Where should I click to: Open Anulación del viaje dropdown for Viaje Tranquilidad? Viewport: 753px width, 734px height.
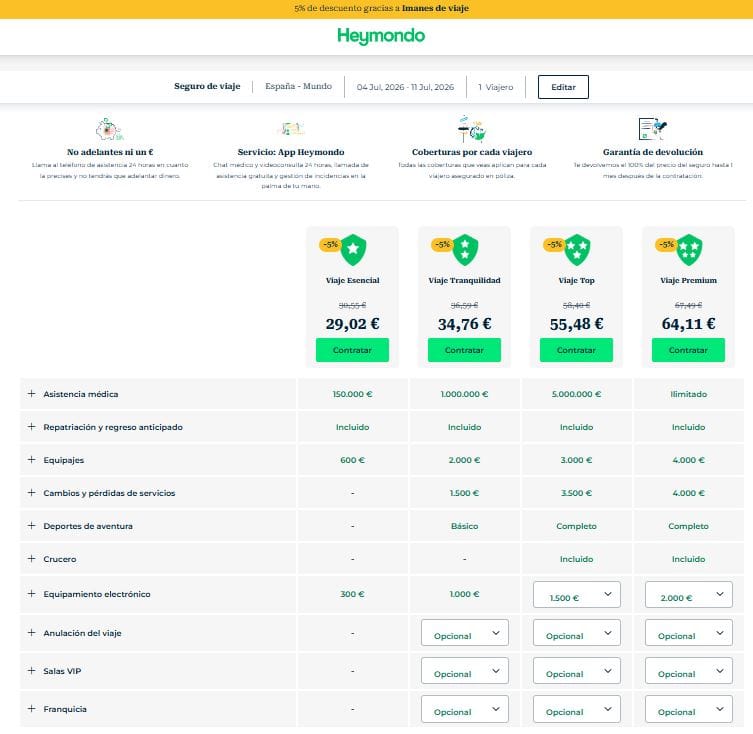pos(464,633)
